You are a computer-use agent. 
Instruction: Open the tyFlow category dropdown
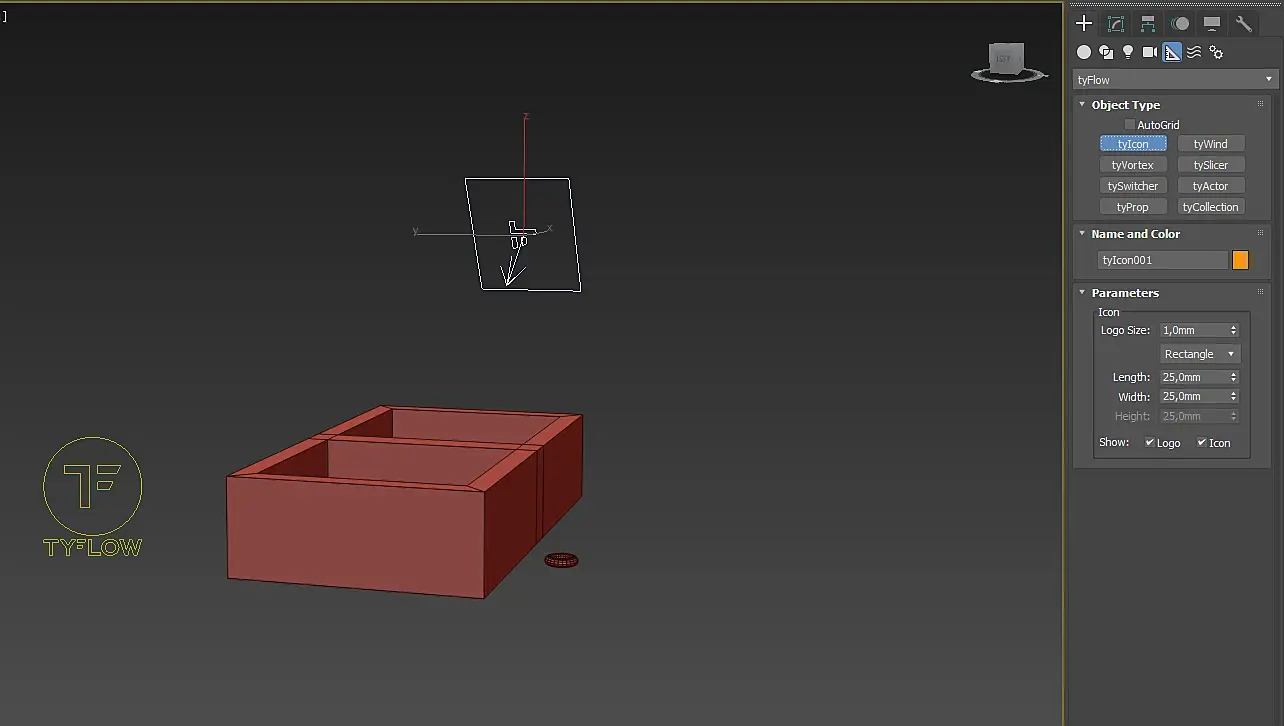(x=1175, y=80)
